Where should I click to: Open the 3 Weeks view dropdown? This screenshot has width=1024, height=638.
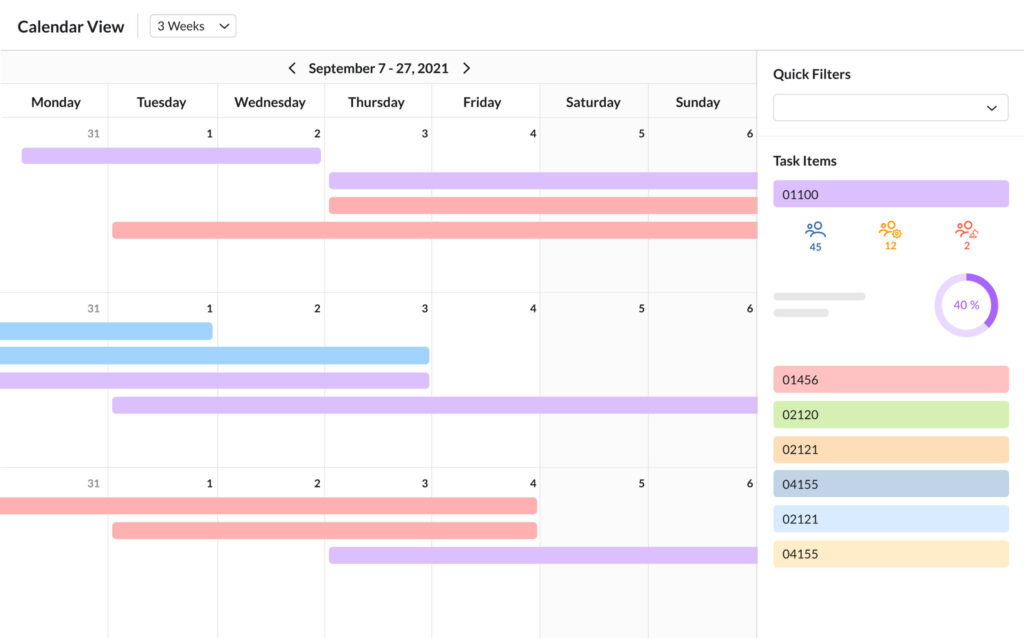coord(192,25)
